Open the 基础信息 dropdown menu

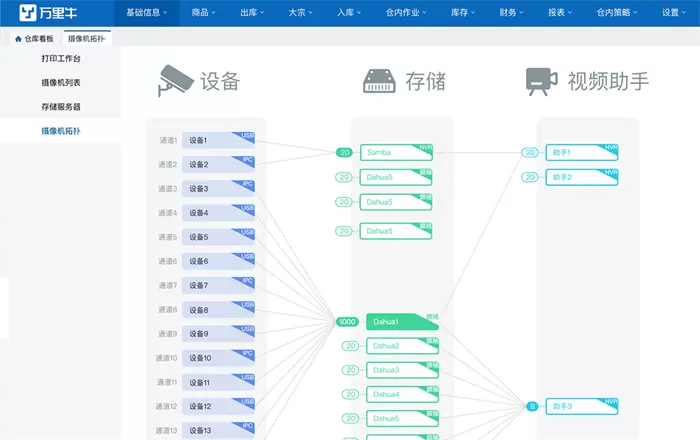tap(146, 13)
